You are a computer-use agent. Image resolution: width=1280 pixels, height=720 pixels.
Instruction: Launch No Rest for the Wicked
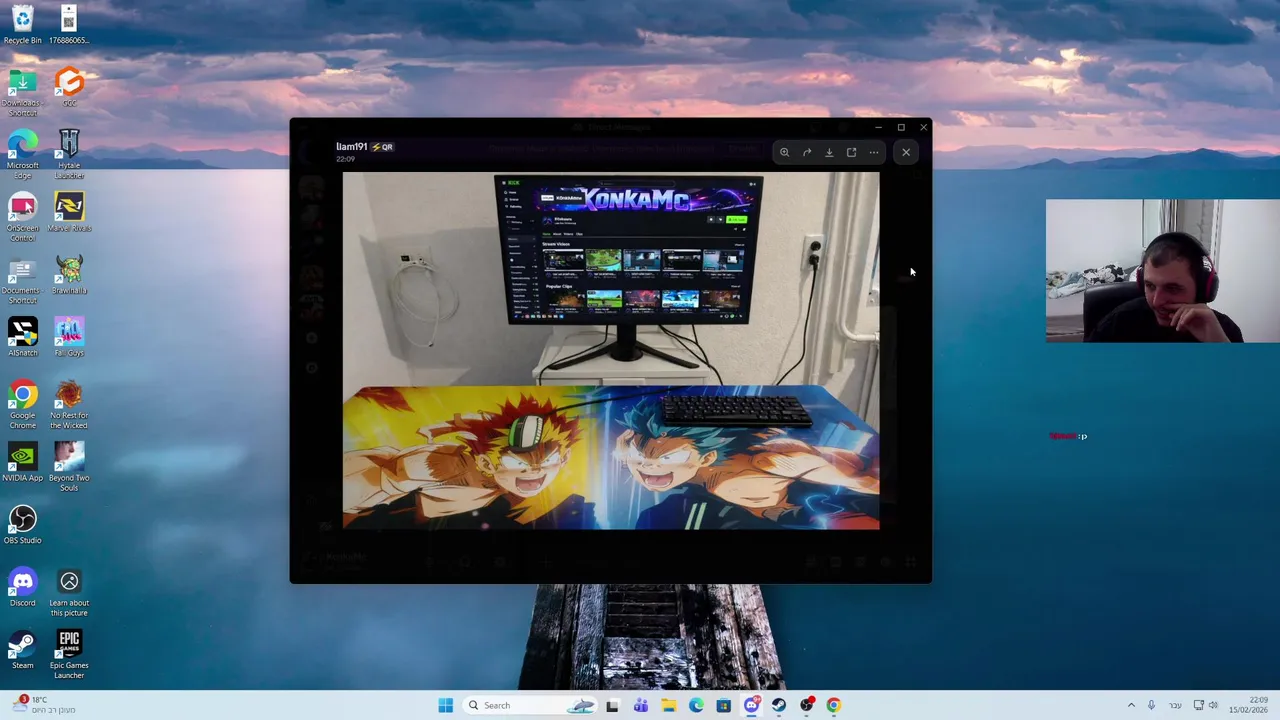(x=69, y=404)
